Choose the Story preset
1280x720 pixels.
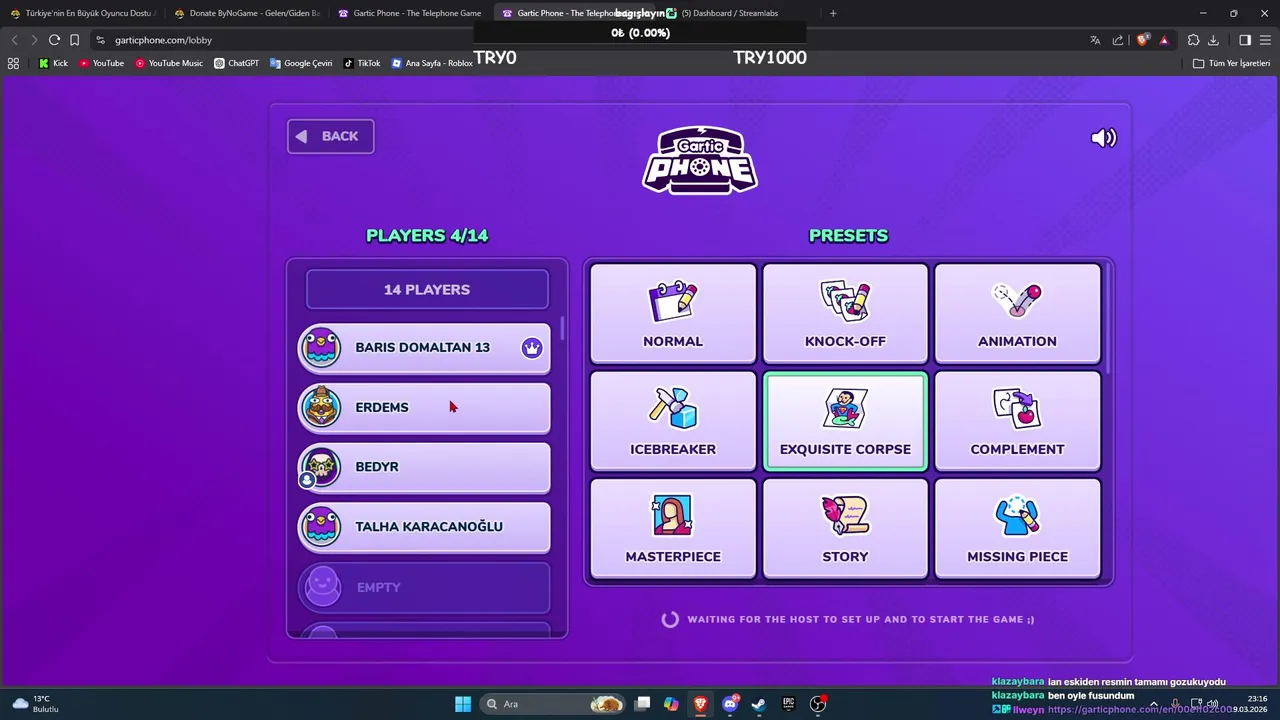click(x=845, y=528)
